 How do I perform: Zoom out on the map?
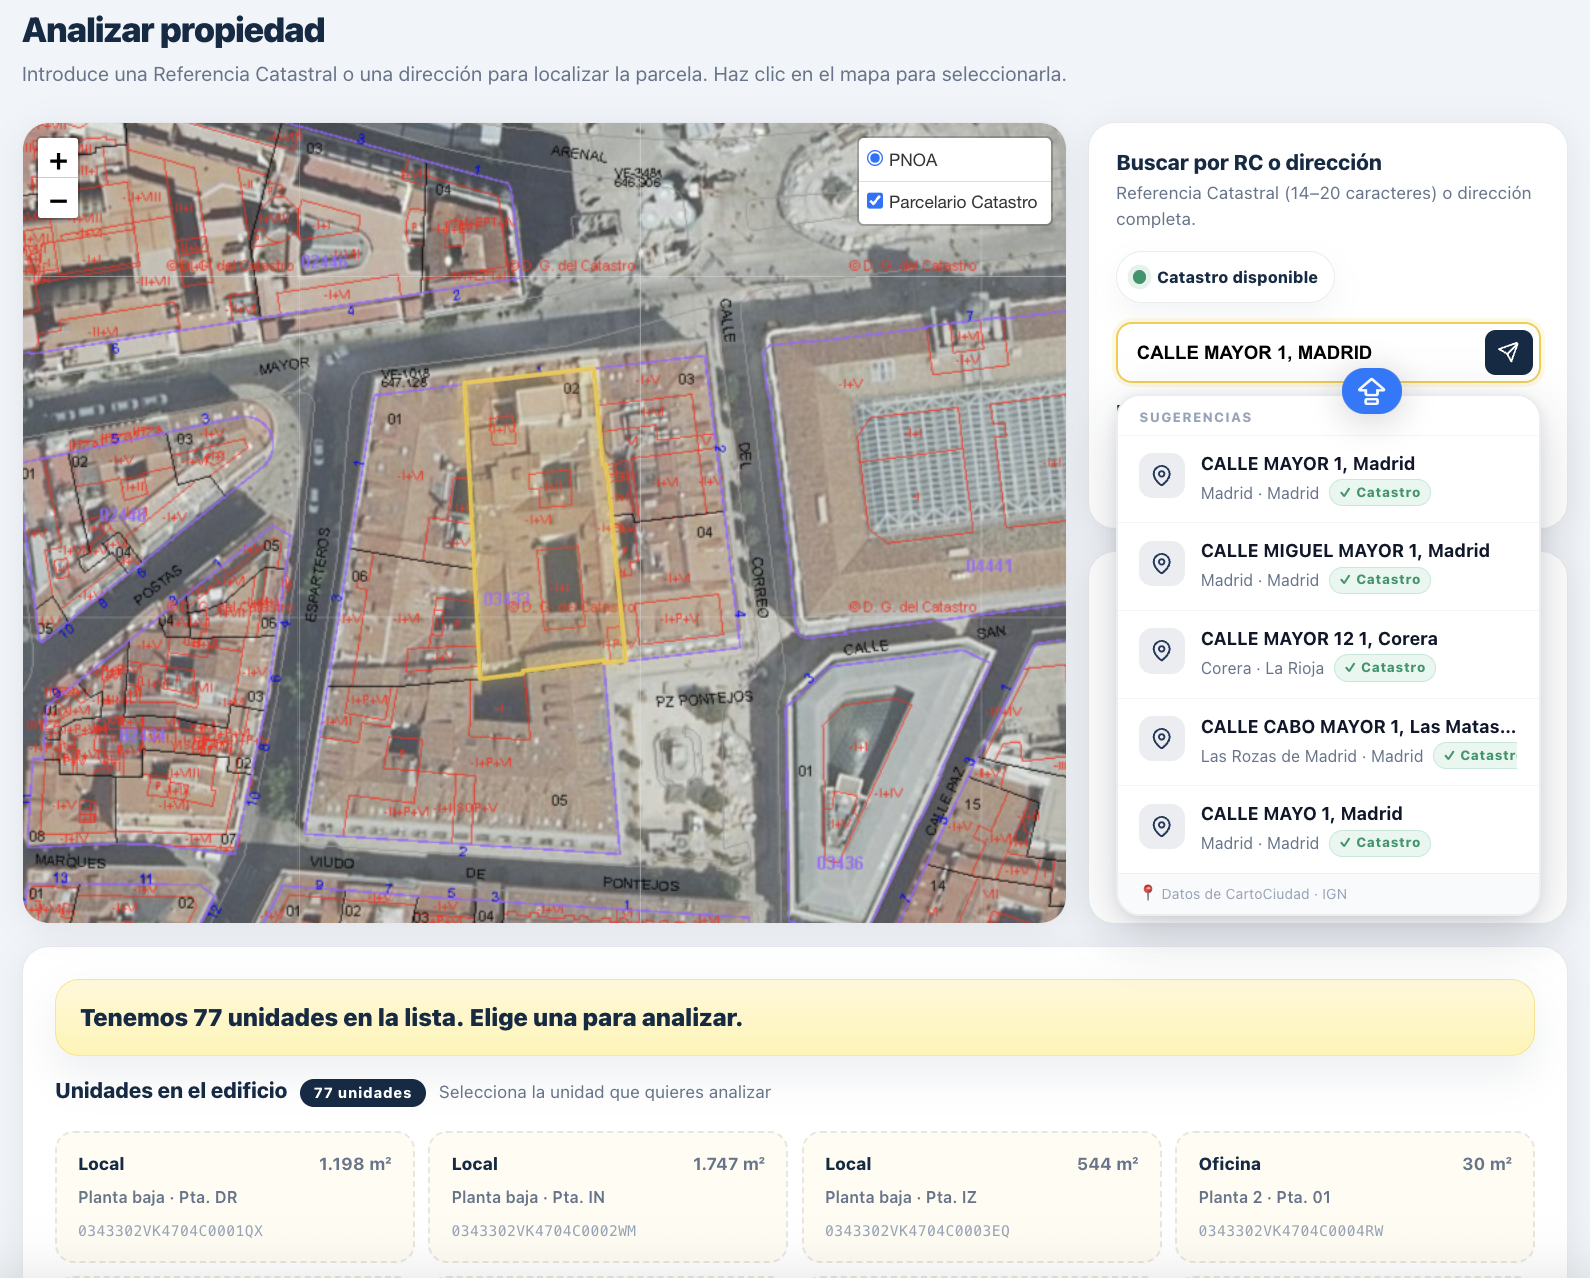point(58,200)
